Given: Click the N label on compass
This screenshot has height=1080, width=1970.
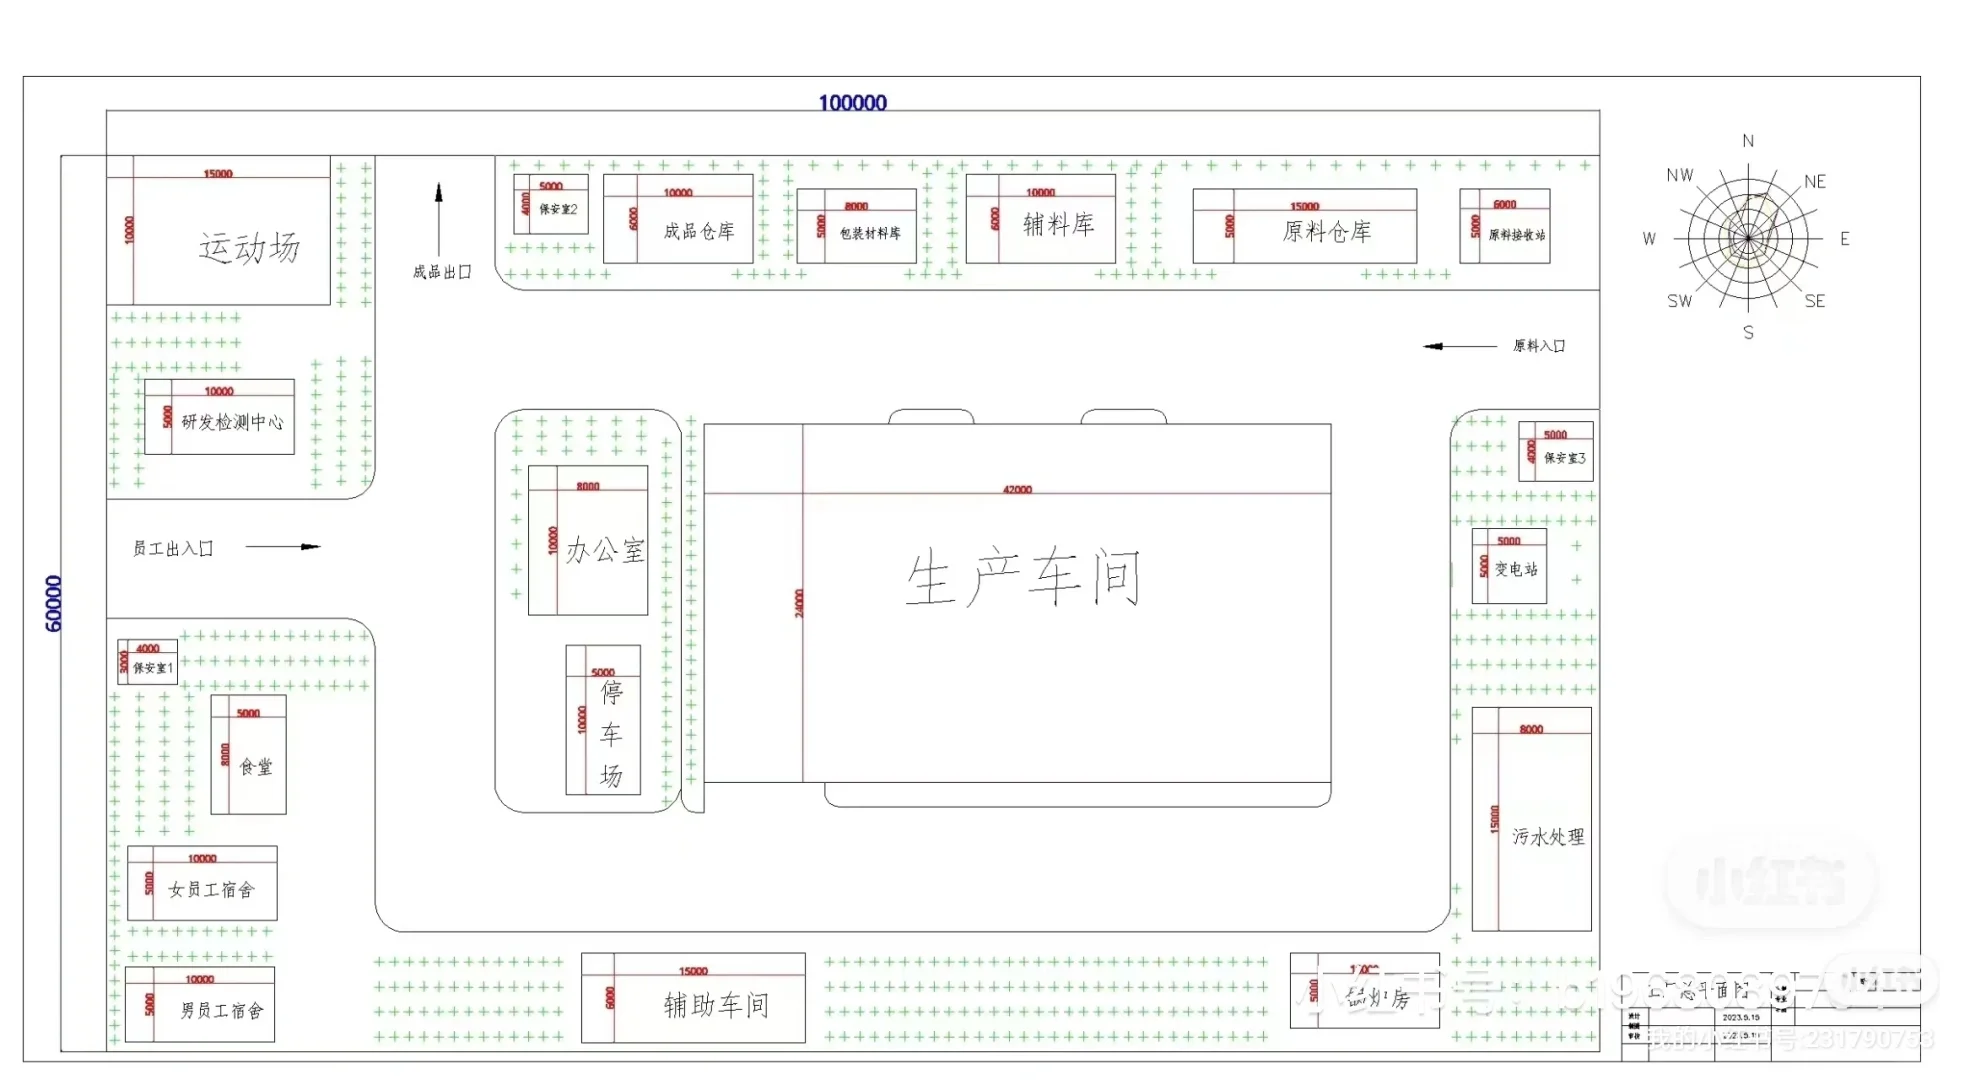Looking at the screenshot, I should [x=1748, y=141].
